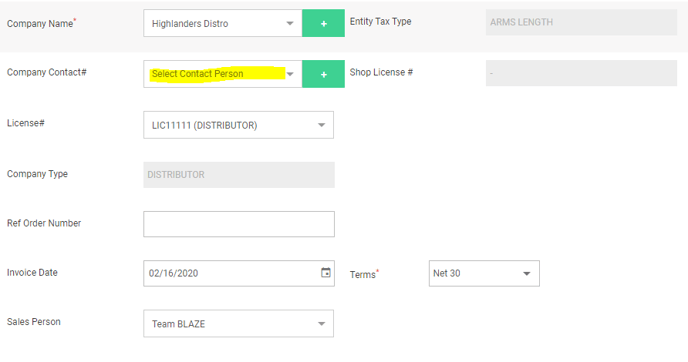Open the Select Contact Person dropdown

pos(222,74)
